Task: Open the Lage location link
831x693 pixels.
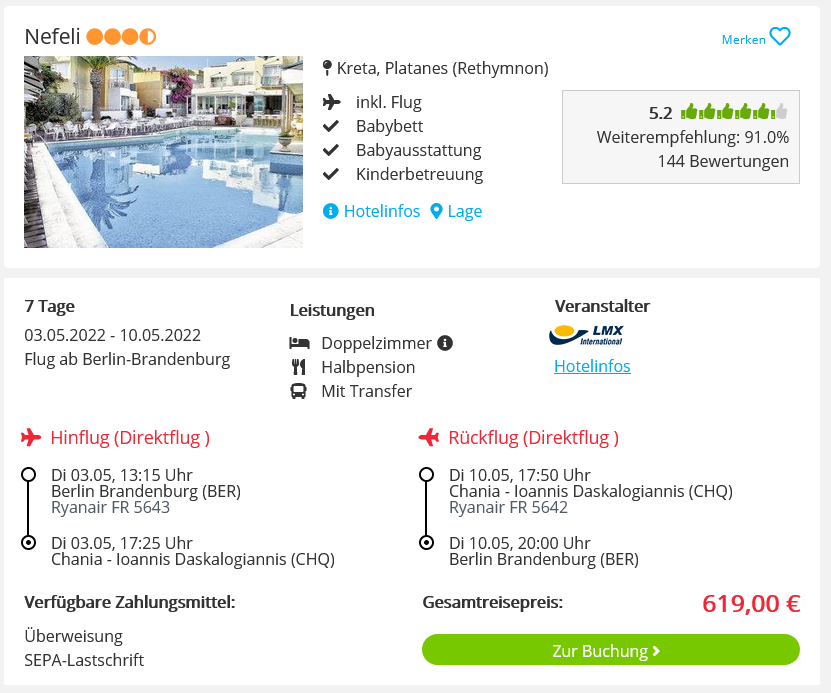Action: point(465,211)
